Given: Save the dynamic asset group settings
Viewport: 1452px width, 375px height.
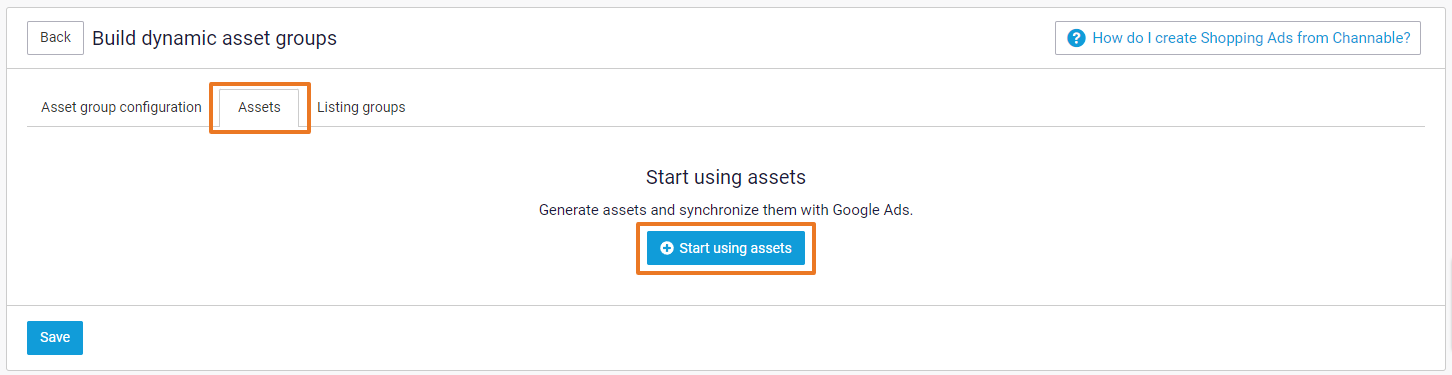Looking at the screenshot, I should click(x=55, y=338).
